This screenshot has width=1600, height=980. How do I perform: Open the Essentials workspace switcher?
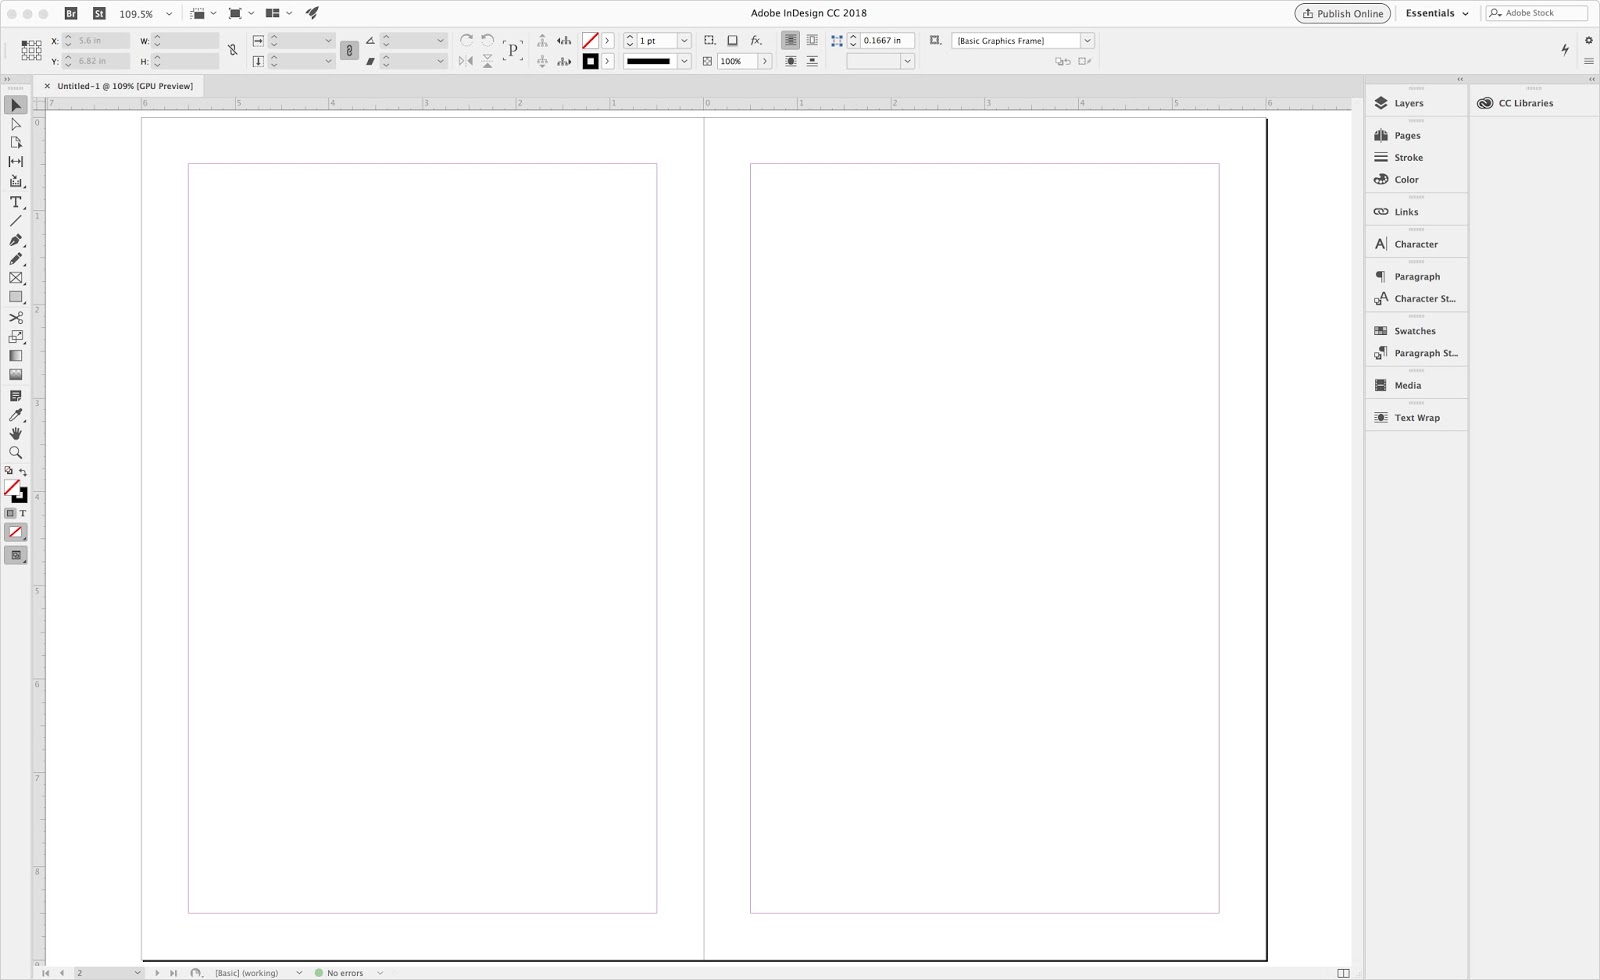click(1437, 13)
